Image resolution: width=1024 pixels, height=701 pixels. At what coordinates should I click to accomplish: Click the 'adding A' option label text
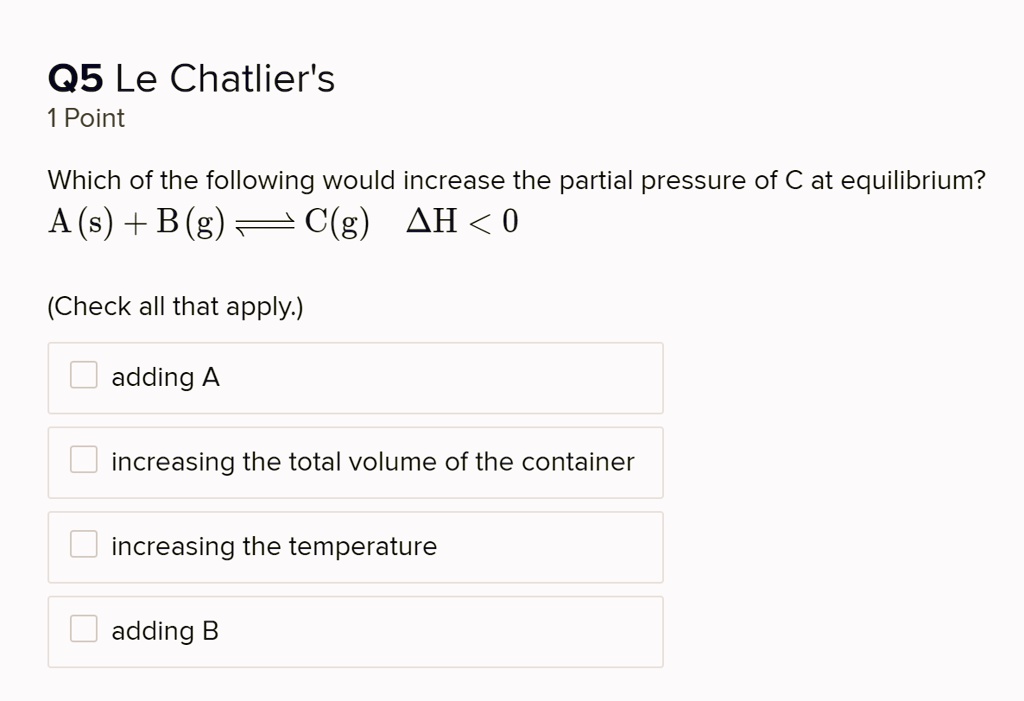coord(166,377)
